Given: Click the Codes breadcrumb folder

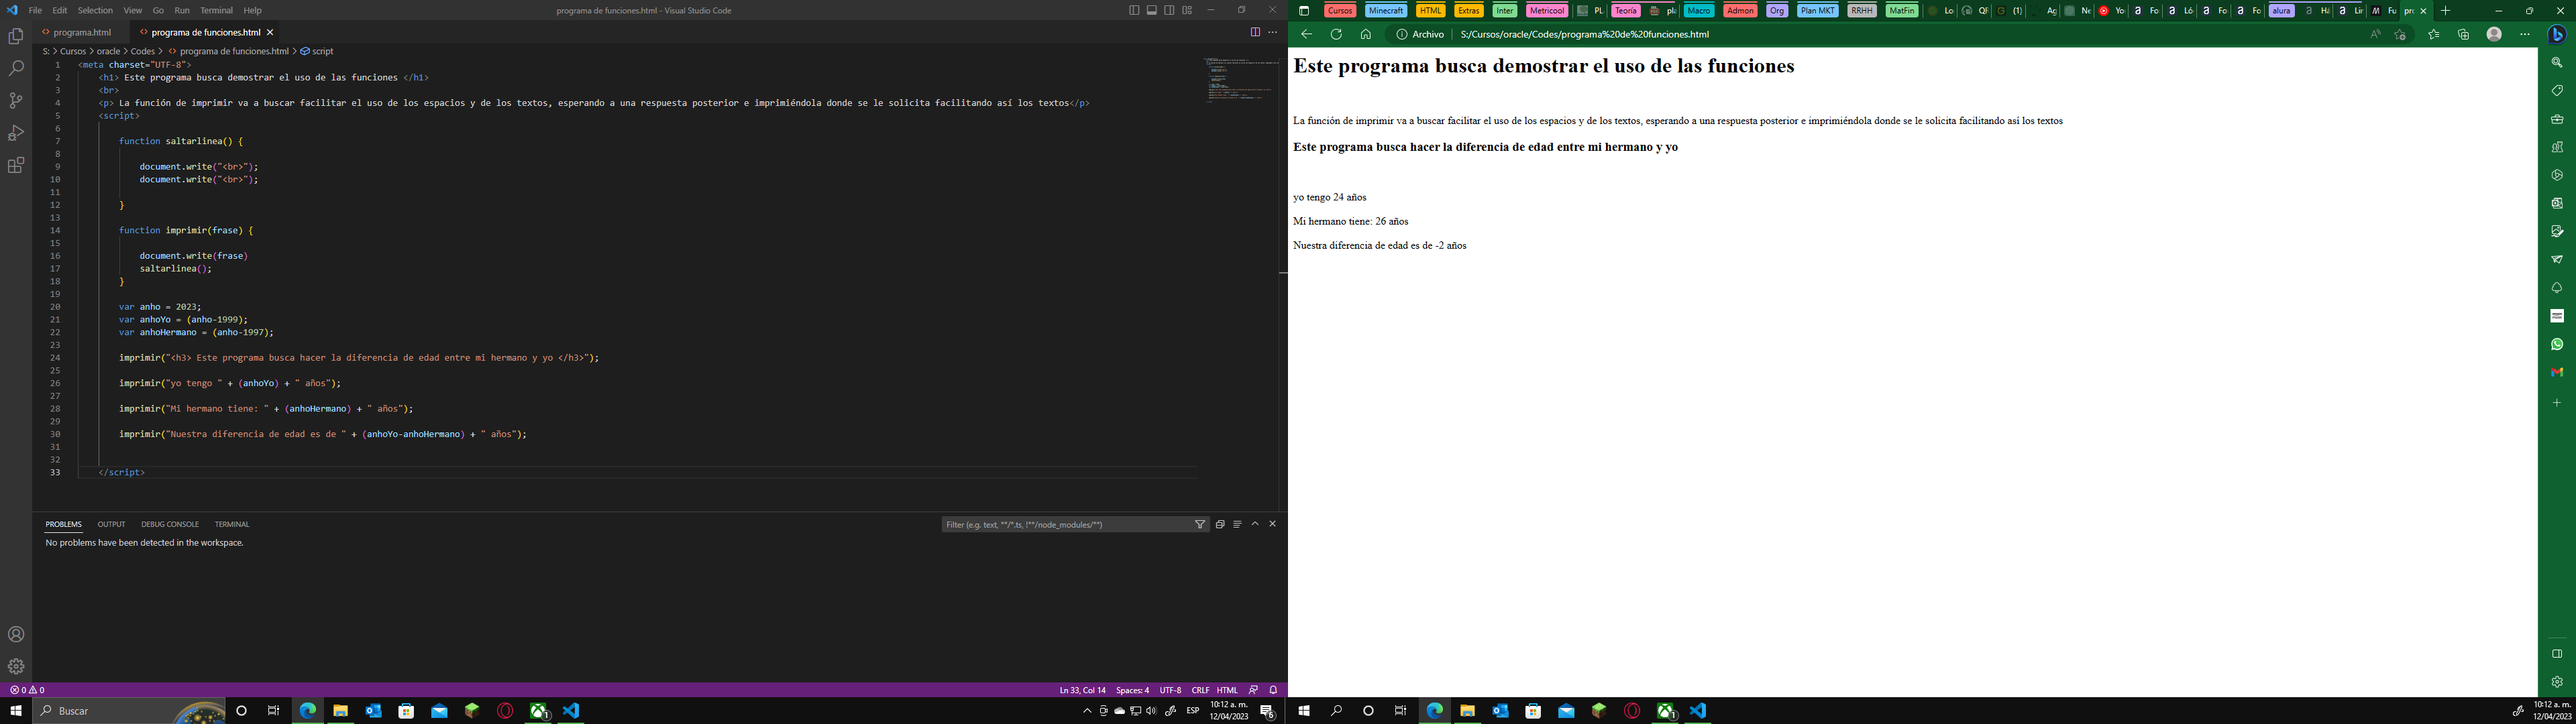Looking at the screenshot, I should point(143,51).
